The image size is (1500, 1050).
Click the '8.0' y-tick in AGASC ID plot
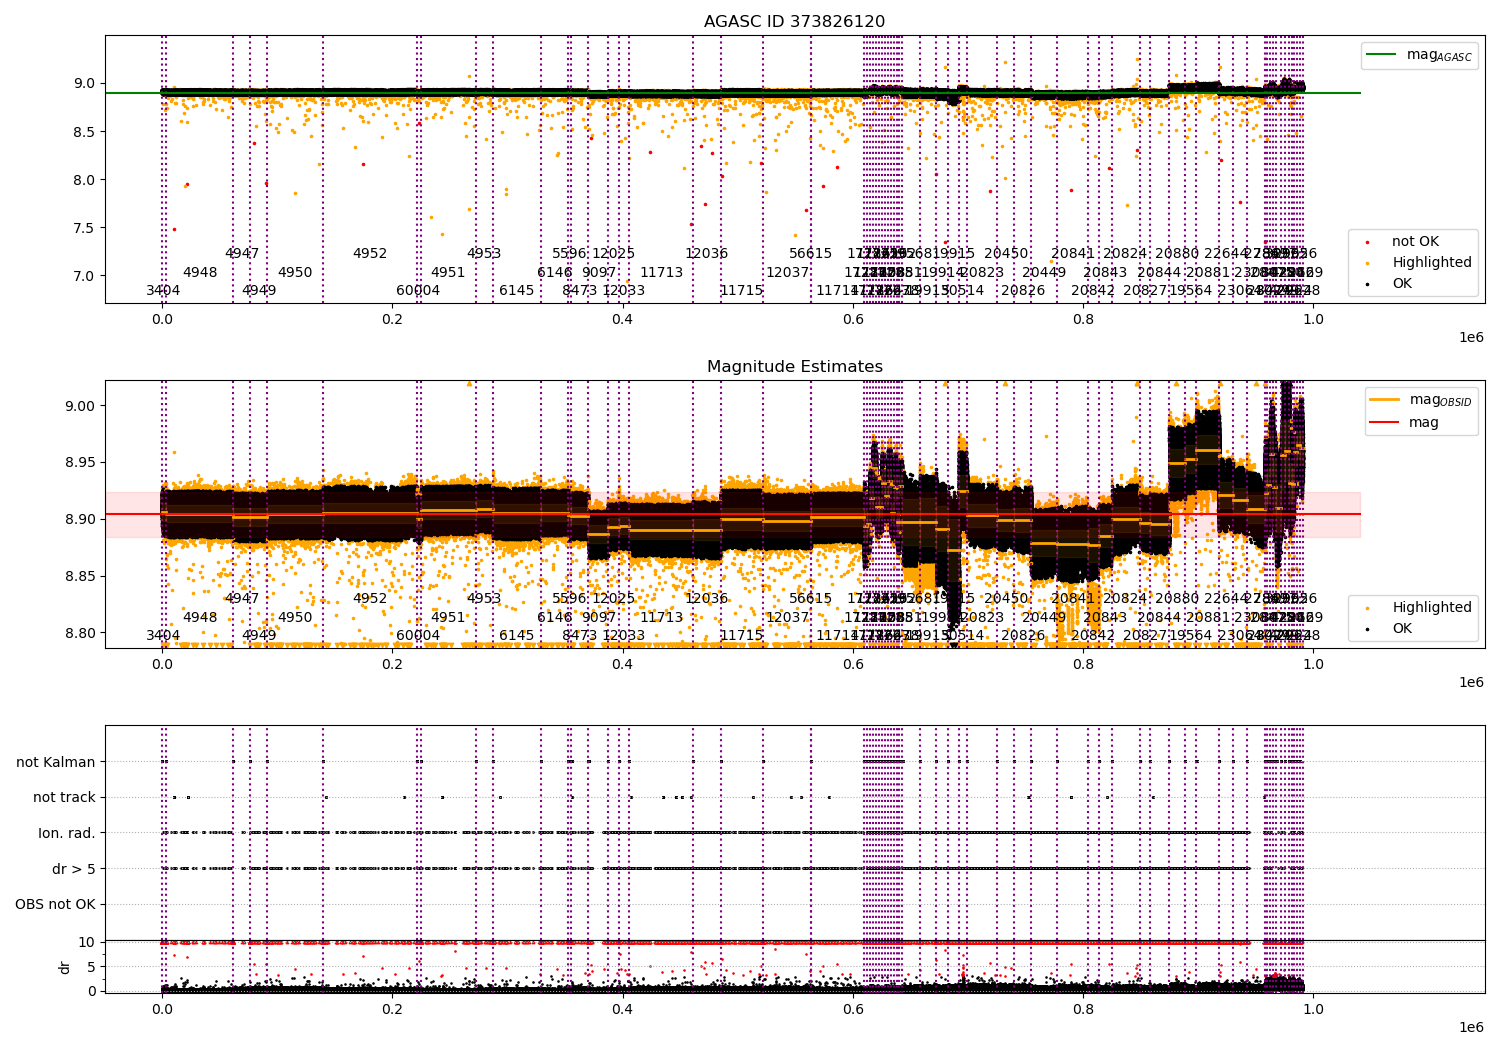(84, 180)
